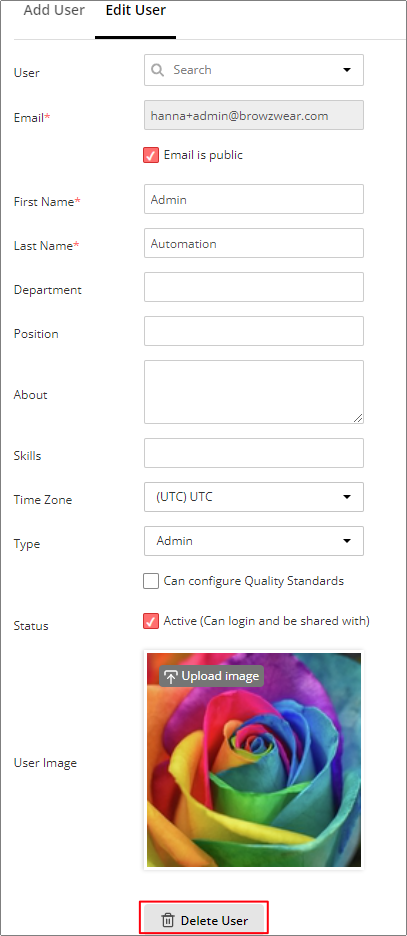This screenshot has width=407, height=936.
Task: Click the Skills input field
Action: (254, 453)
